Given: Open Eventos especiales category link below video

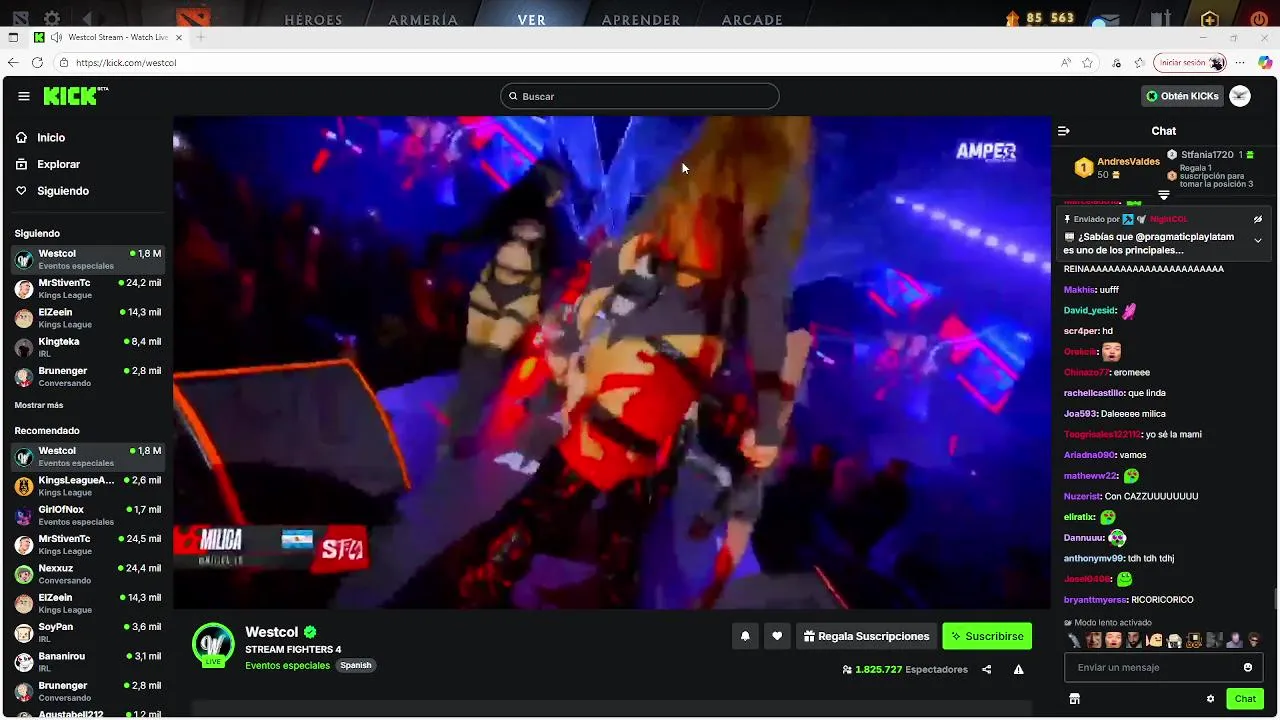Looking at the screenshot, I should point(287,665).
